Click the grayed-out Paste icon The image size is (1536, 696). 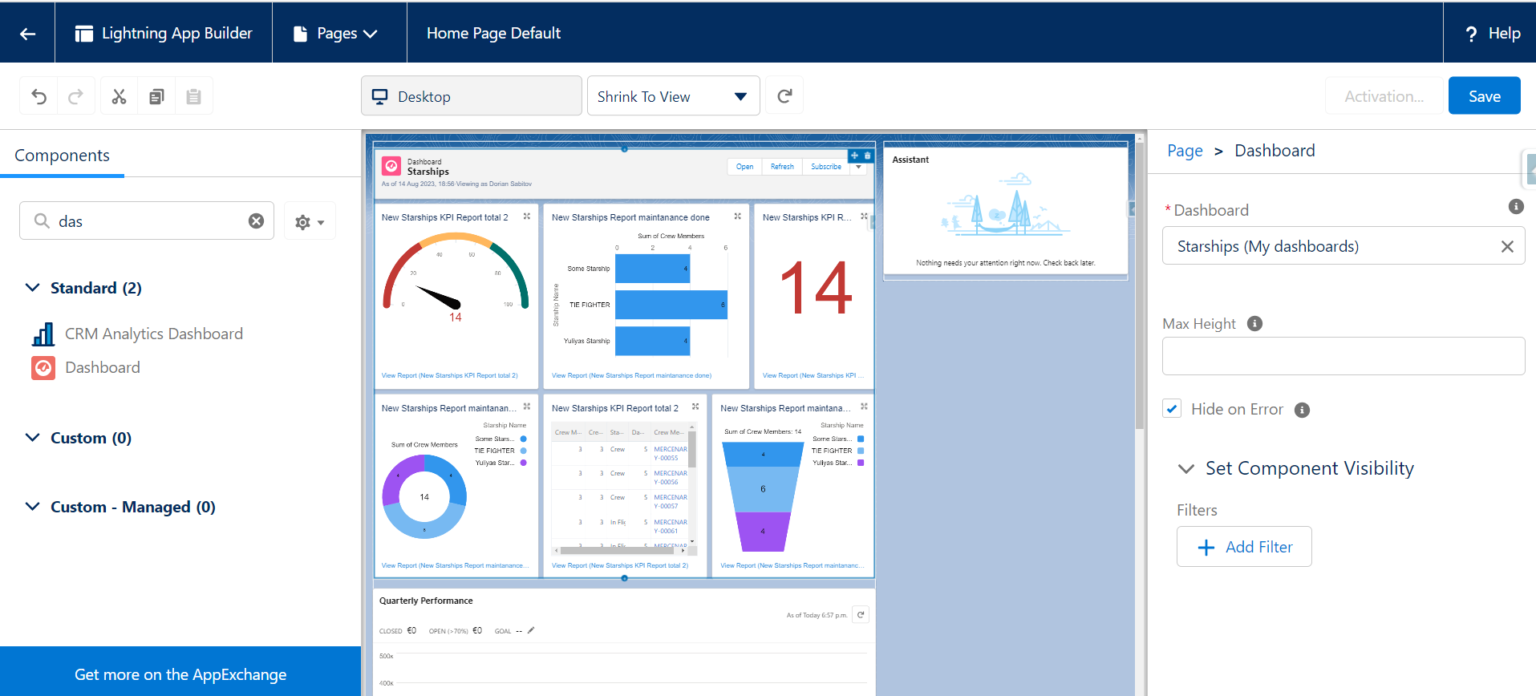[x=194, y=95]
